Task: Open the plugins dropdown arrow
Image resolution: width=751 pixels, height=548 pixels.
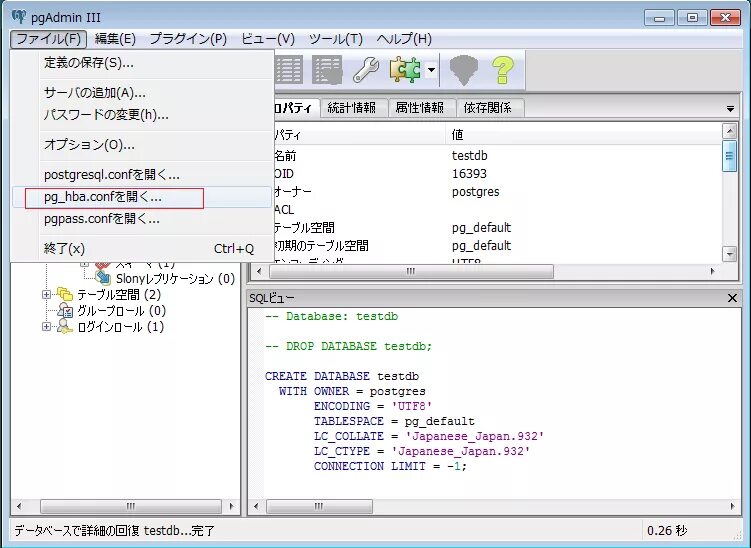Action: 431,70
